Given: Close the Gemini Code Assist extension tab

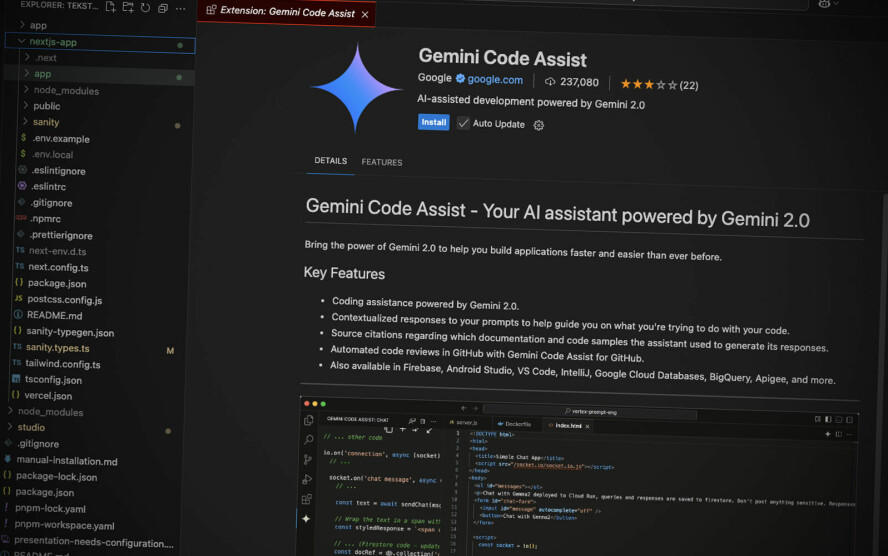Looking at the screenshot, I should coord(365,15).
